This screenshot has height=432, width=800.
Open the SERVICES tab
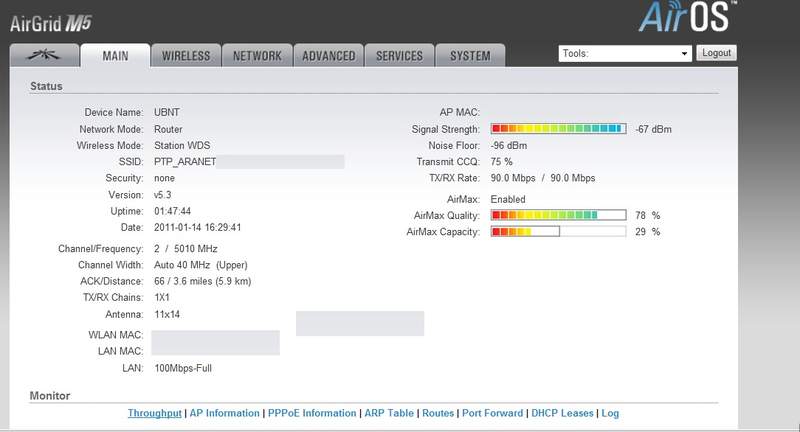point(399,56)
